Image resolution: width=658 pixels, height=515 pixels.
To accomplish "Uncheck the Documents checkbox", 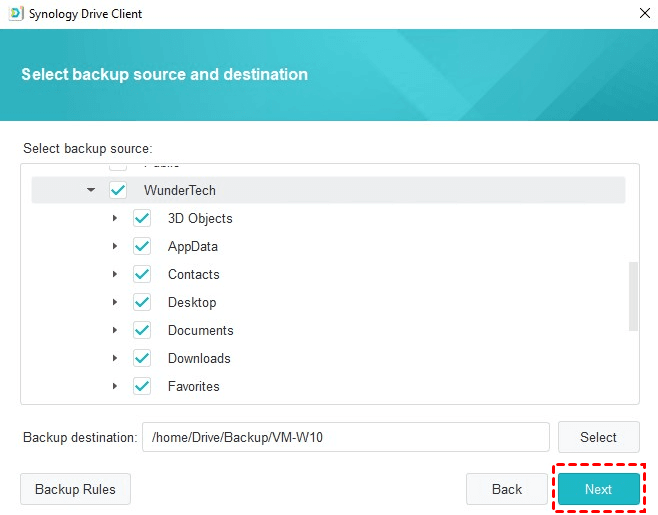I will 142,330.
